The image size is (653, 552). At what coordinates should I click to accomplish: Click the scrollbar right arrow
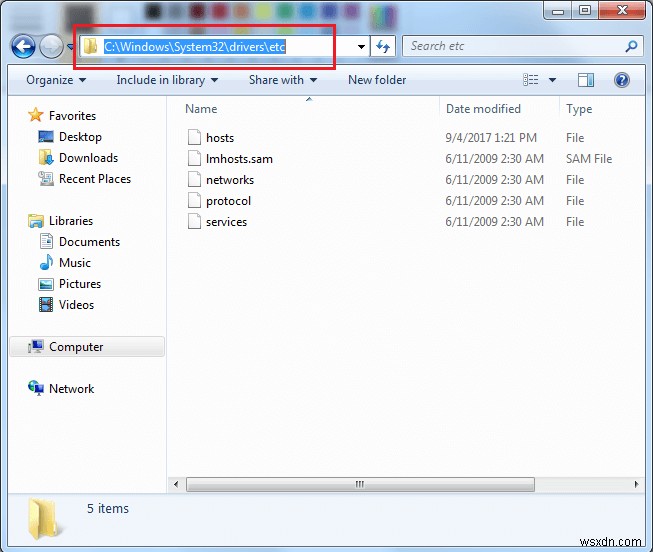tap(636, 484)
